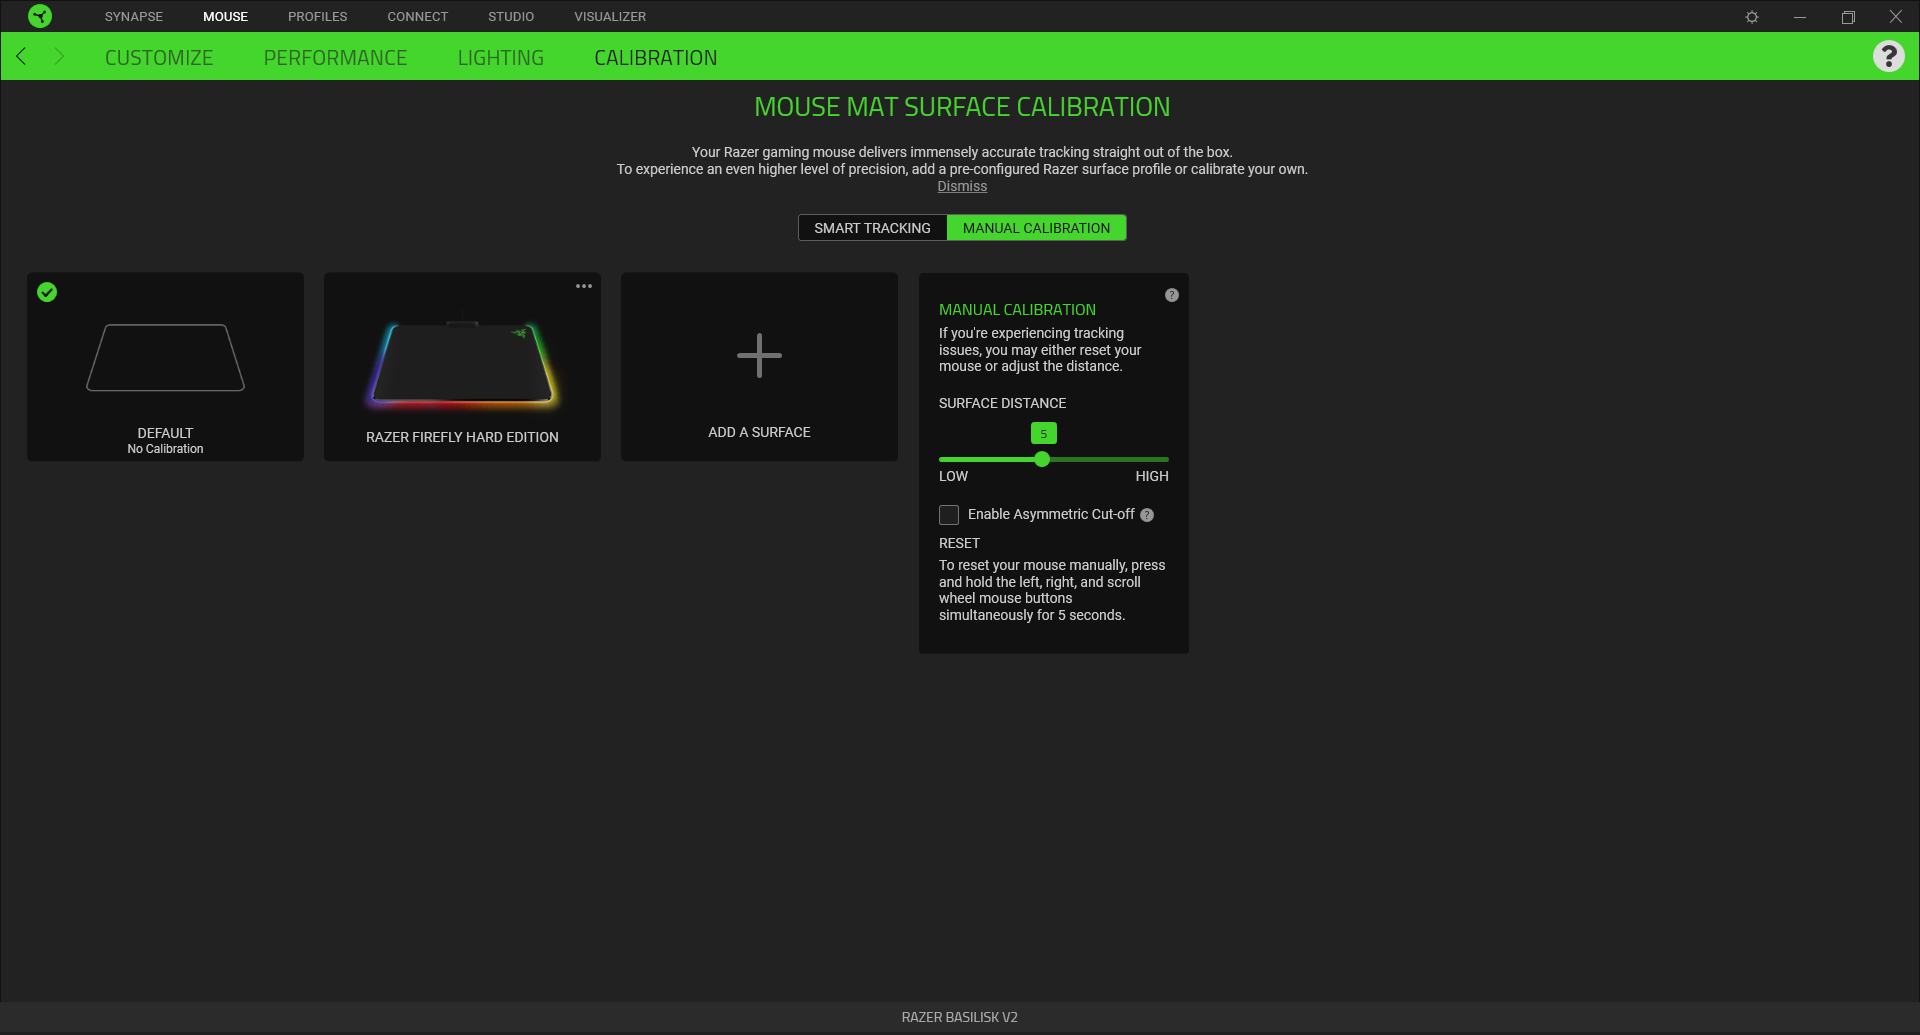Click Razer Basilisk V2 device label
Viewport: 1920px width, 1035px height.
[960, 1017]
